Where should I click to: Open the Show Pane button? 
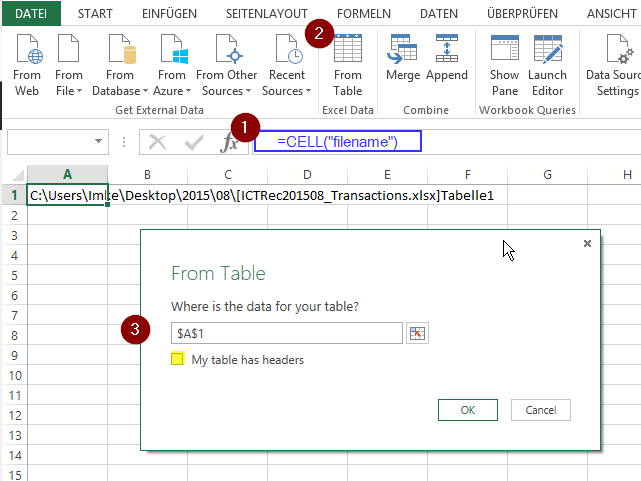504,65
